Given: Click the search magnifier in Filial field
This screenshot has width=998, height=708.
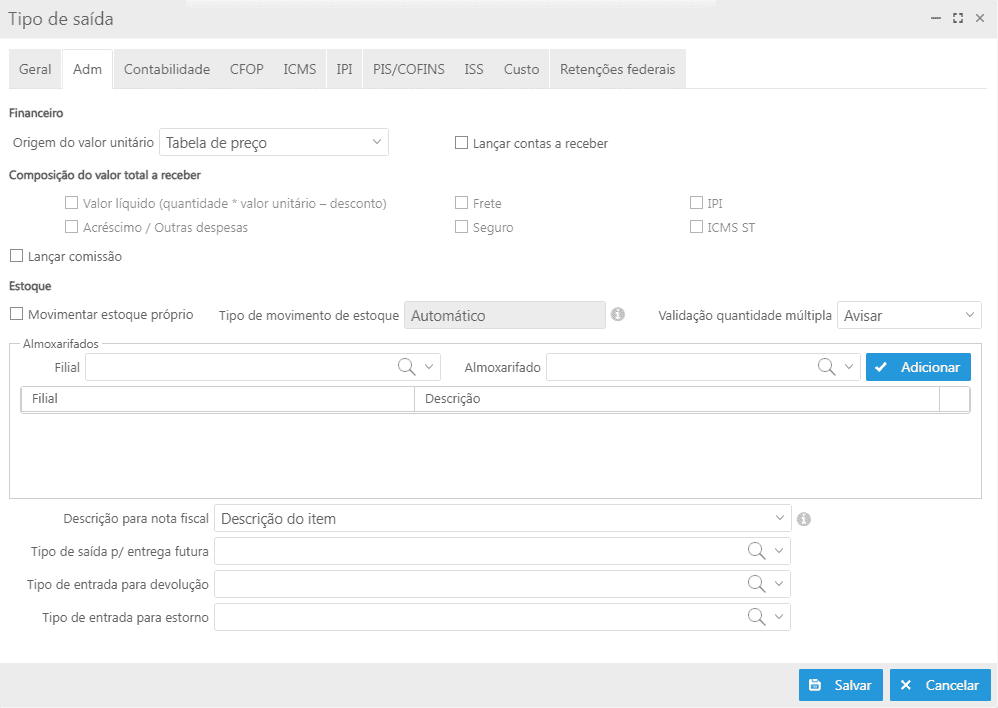Looking at the screenshot, I should (406, 367).
